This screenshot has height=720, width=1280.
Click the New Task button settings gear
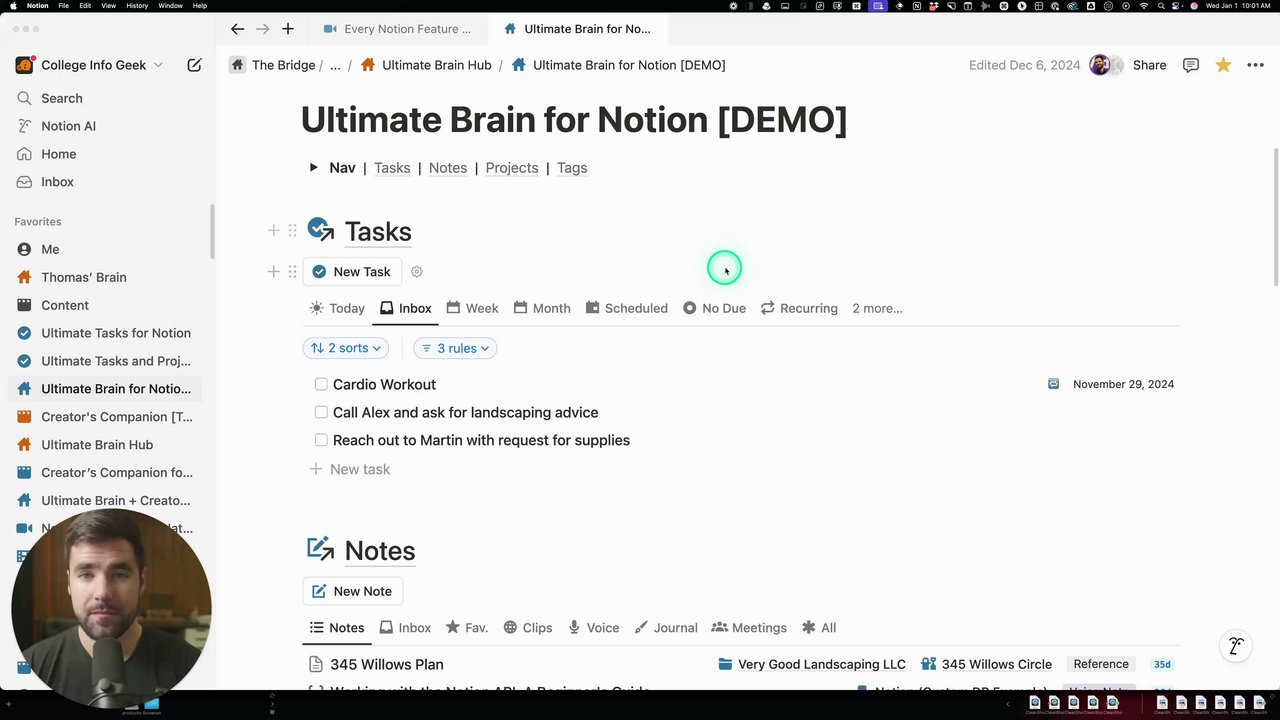pyautogui.click(x=417, y=272)
